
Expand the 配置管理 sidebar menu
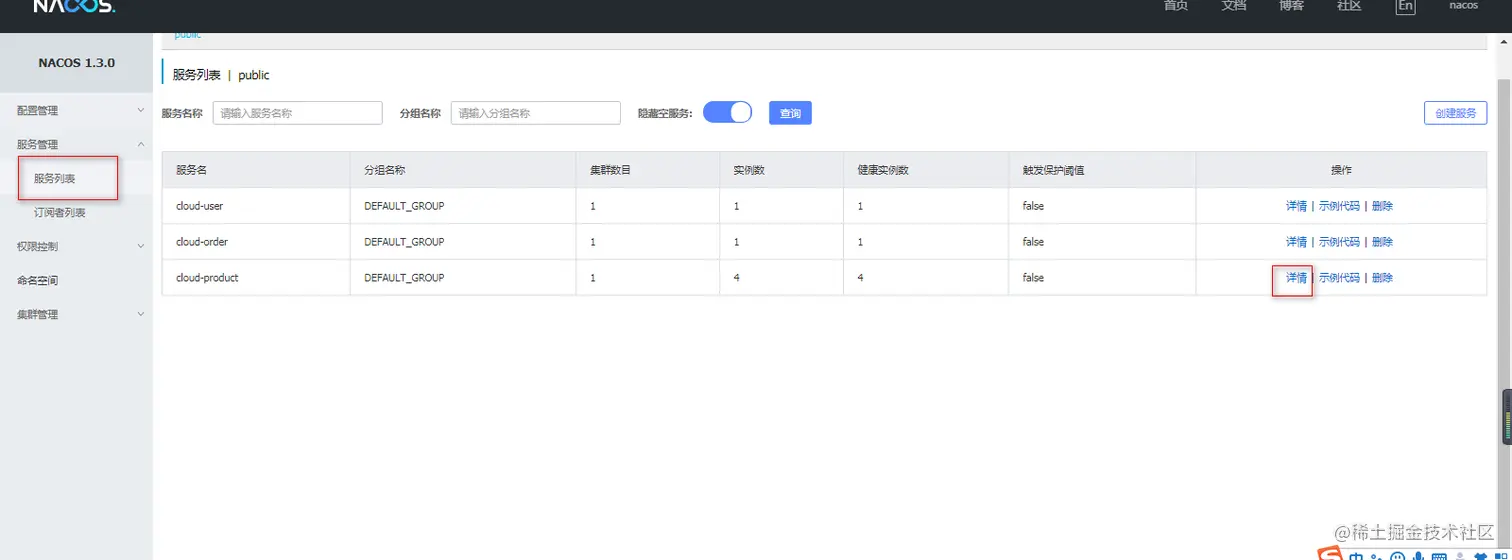pos(76,110)
